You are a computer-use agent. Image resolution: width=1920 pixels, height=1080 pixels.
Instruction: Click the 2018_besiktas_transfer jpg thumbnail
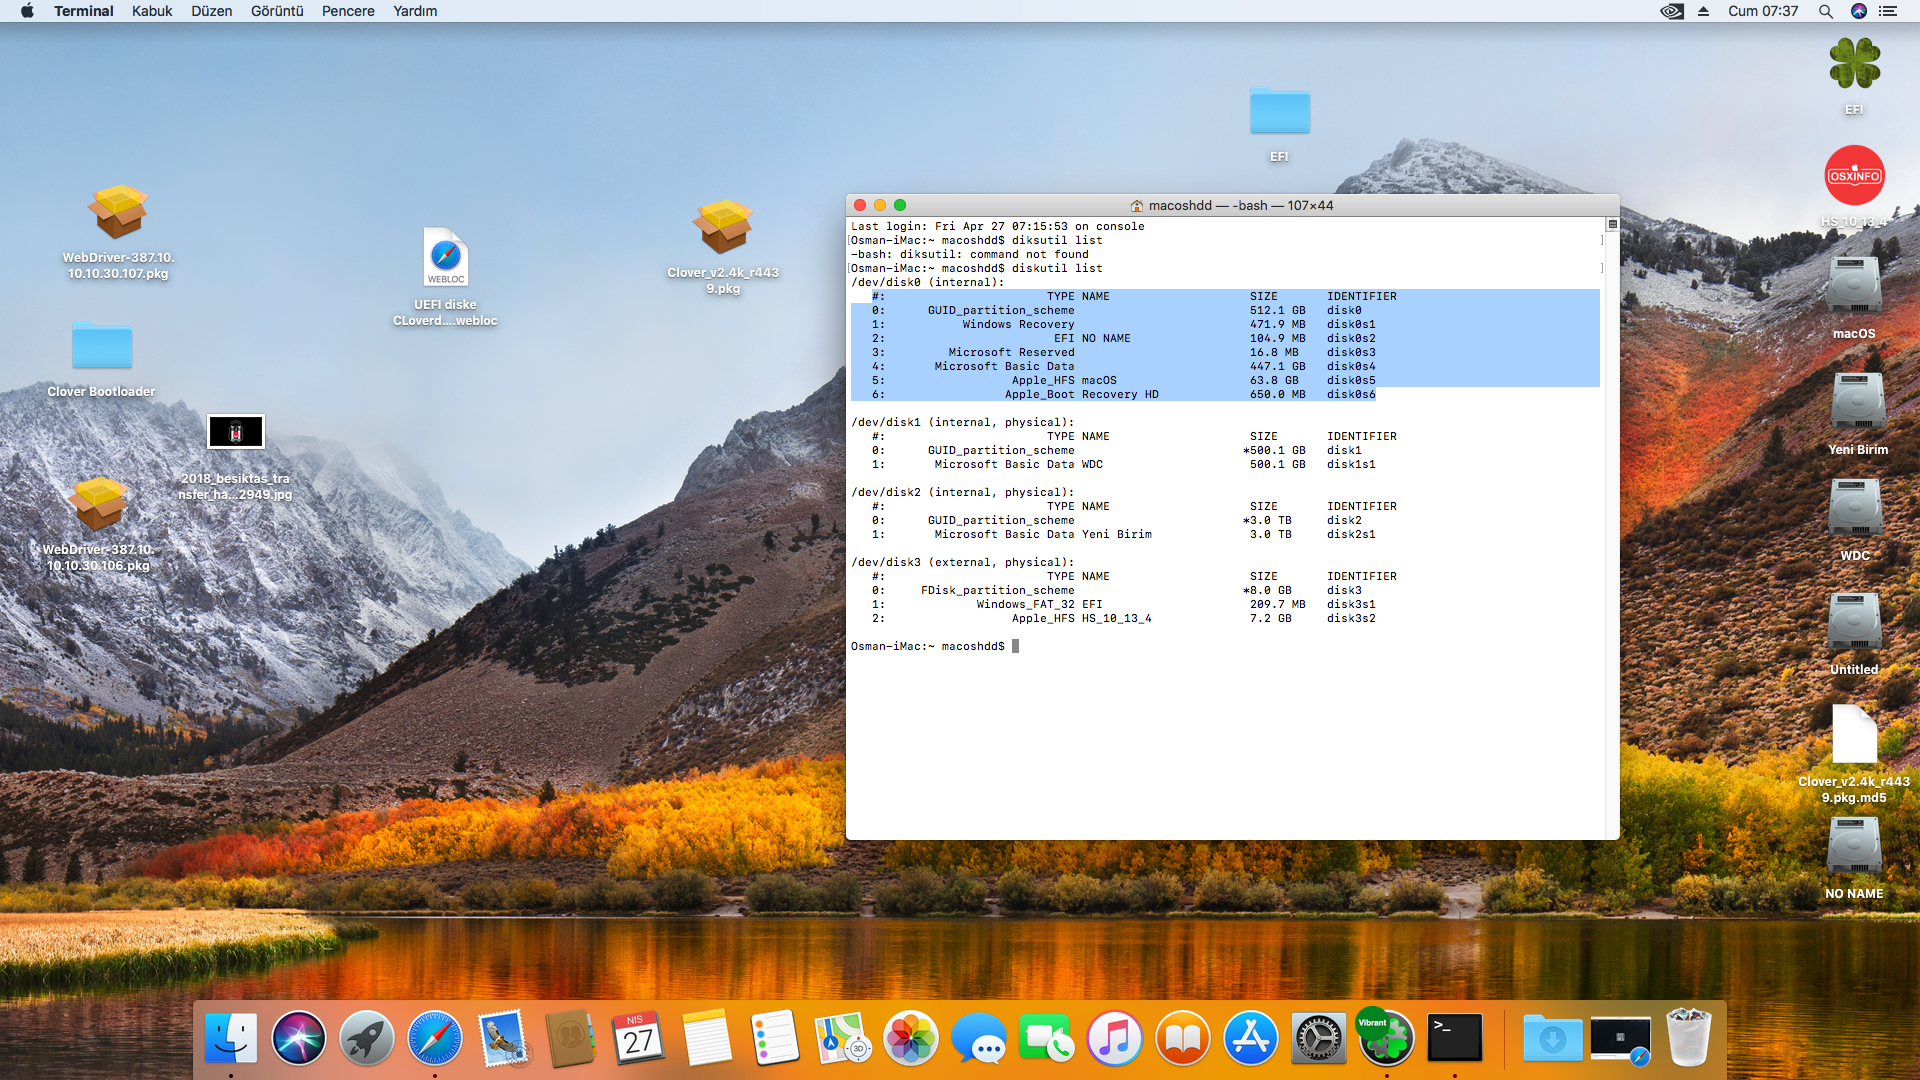(x=236, y=432)
